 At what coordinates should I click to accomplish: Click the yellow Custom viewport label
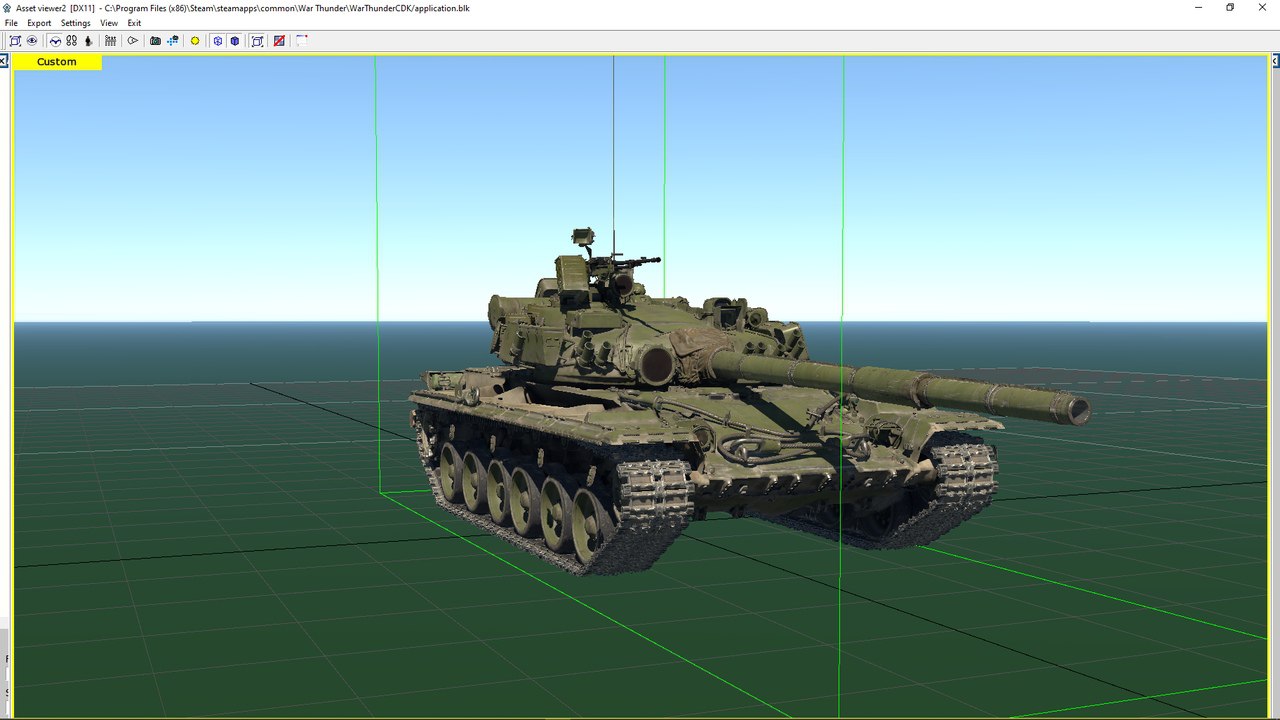point(57,62)
